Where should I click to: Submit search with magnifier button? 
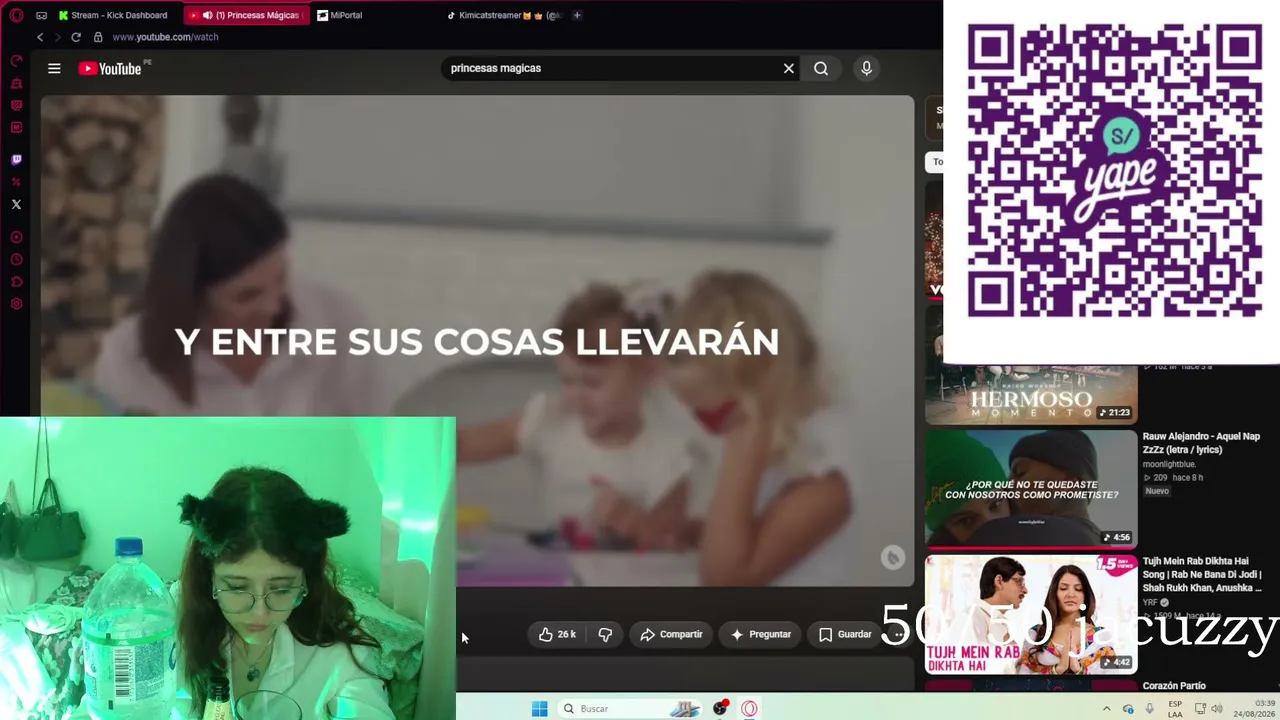pyautogui.click(x=821, y=68)
